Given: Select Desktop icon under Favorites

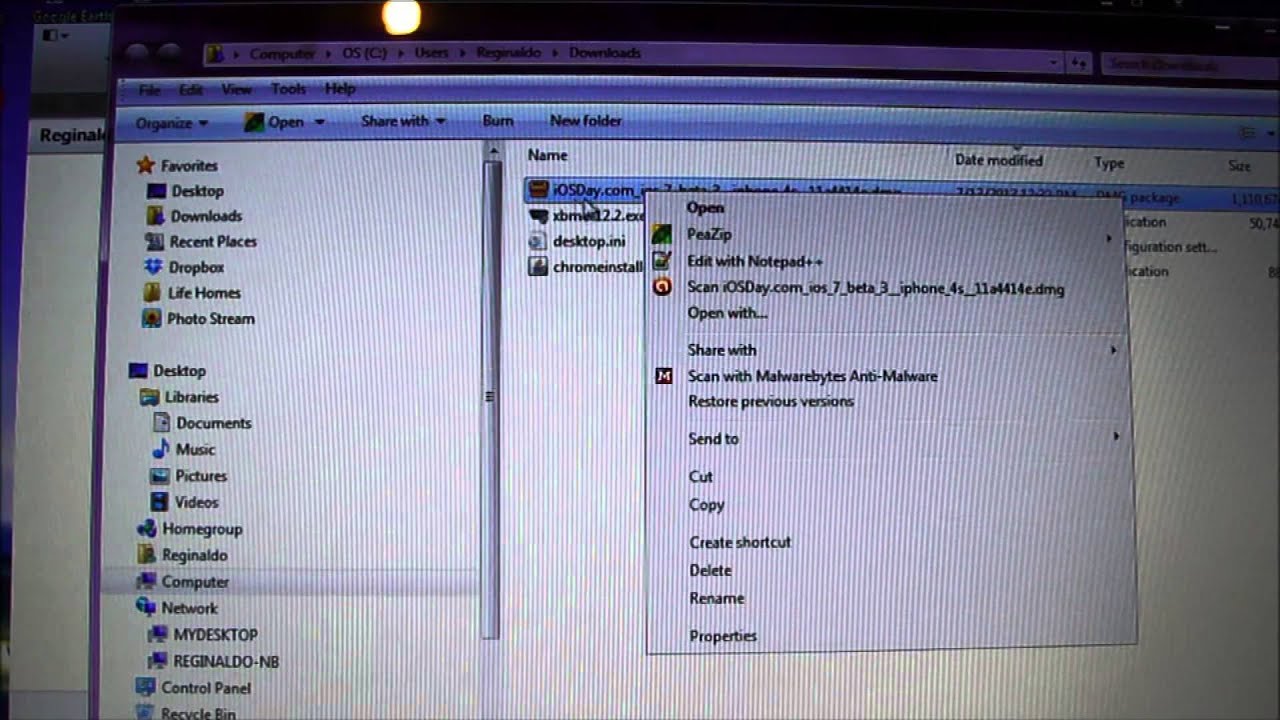Looking at the screenshot, I should point(156,191).
